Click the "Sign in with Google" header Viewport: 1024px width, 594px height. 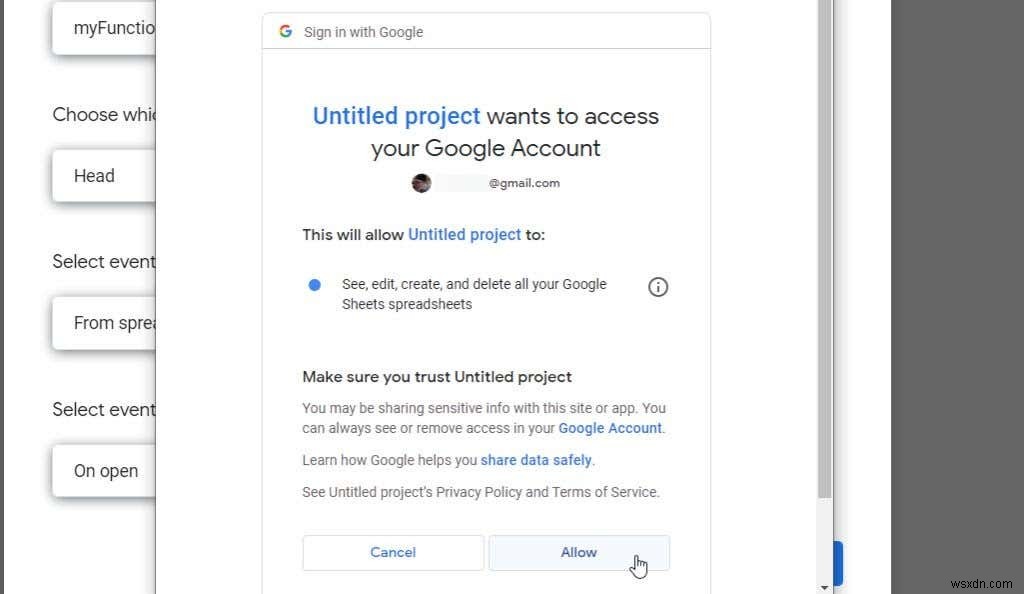(363, 31)
